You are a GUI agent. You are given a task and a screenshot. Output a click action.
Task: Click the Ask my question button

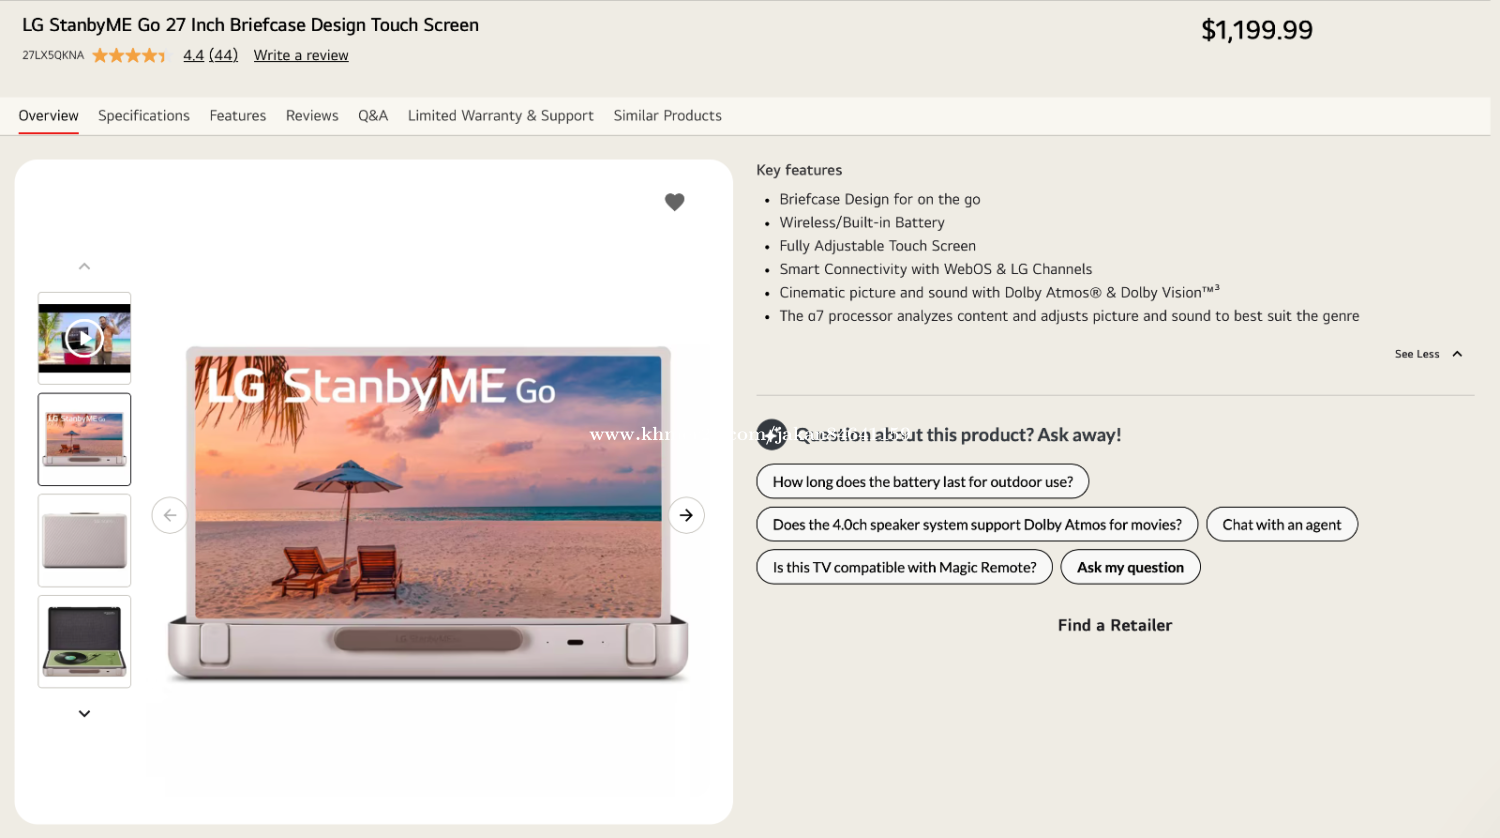(x=1131, y=567)
